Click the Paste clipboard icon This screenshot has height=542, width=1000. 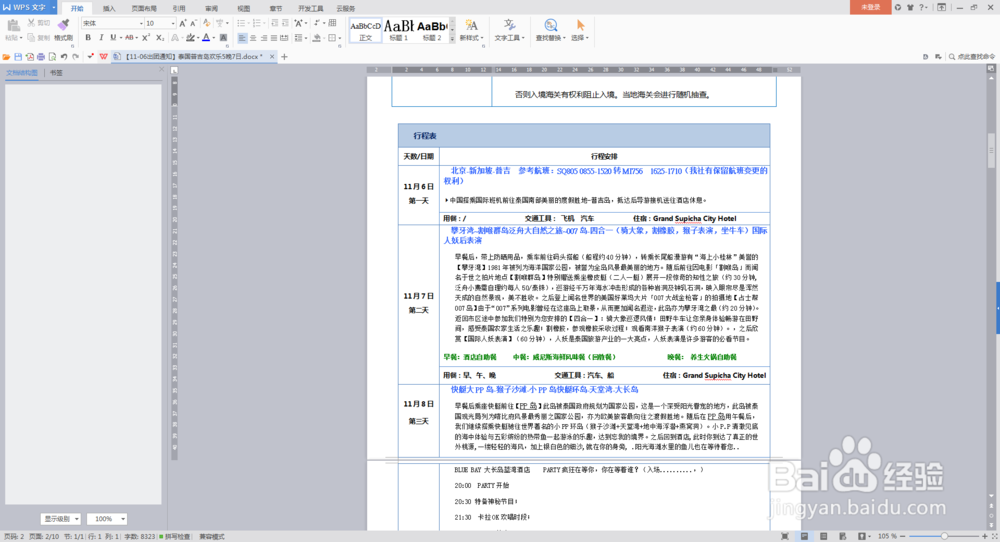[13, 26]
